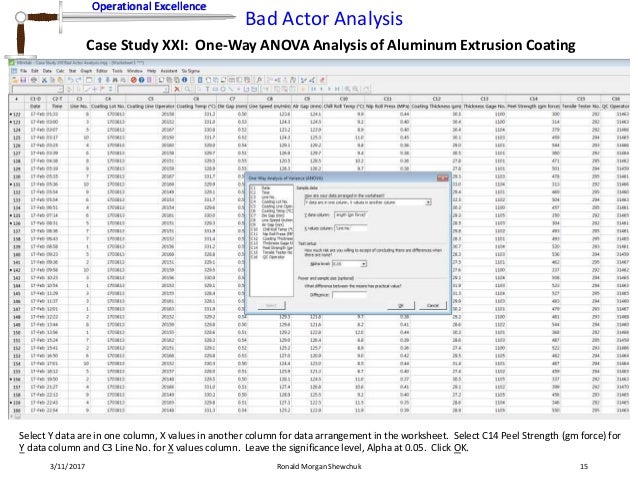The width and height of the screenshot is (638, 479).
Task: Select the Rectangle drawing tool
Action: tap(215, 89)
